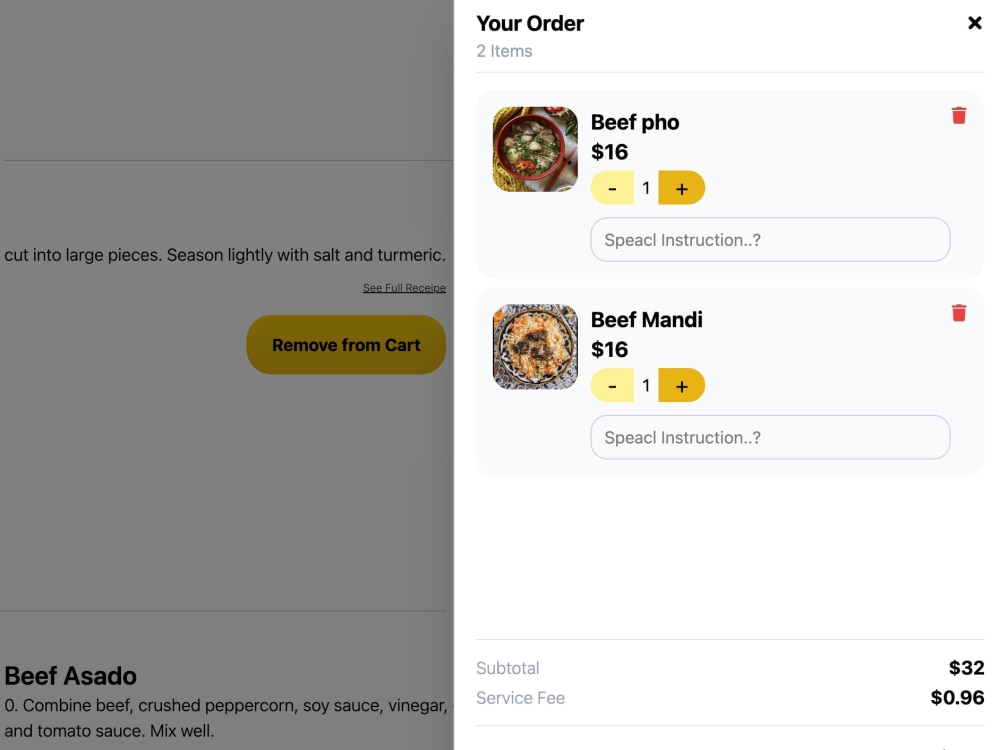Image resolution: width=1000 pixels, height=750 pixels.
Task: Increase Beef Mandi quantity
Action: [x=682, y=386]
